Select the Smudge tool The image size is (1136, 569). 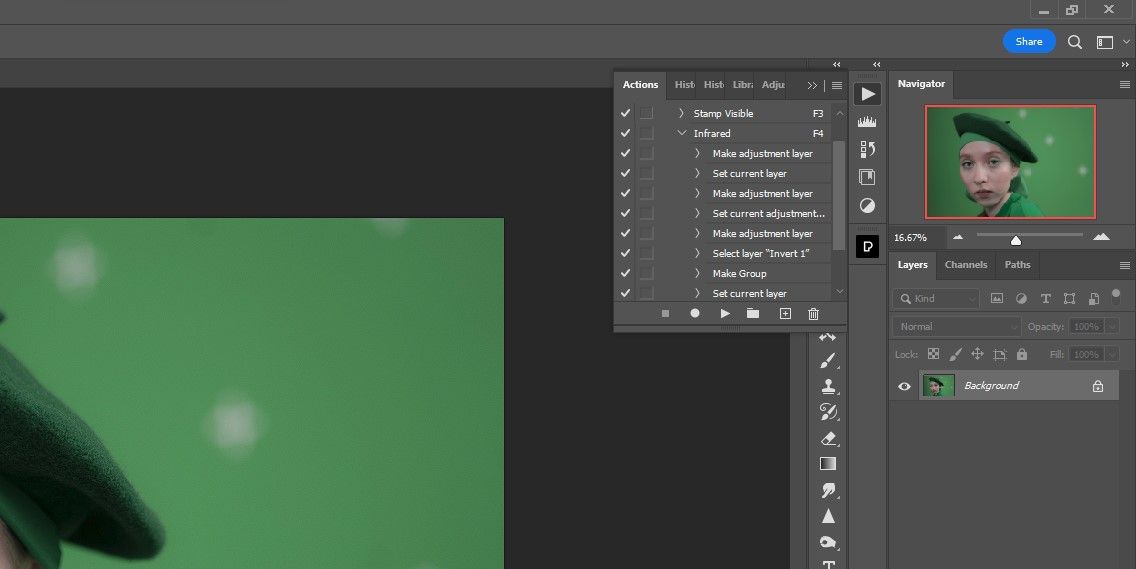pyautogui.click(x=828, y=490)
